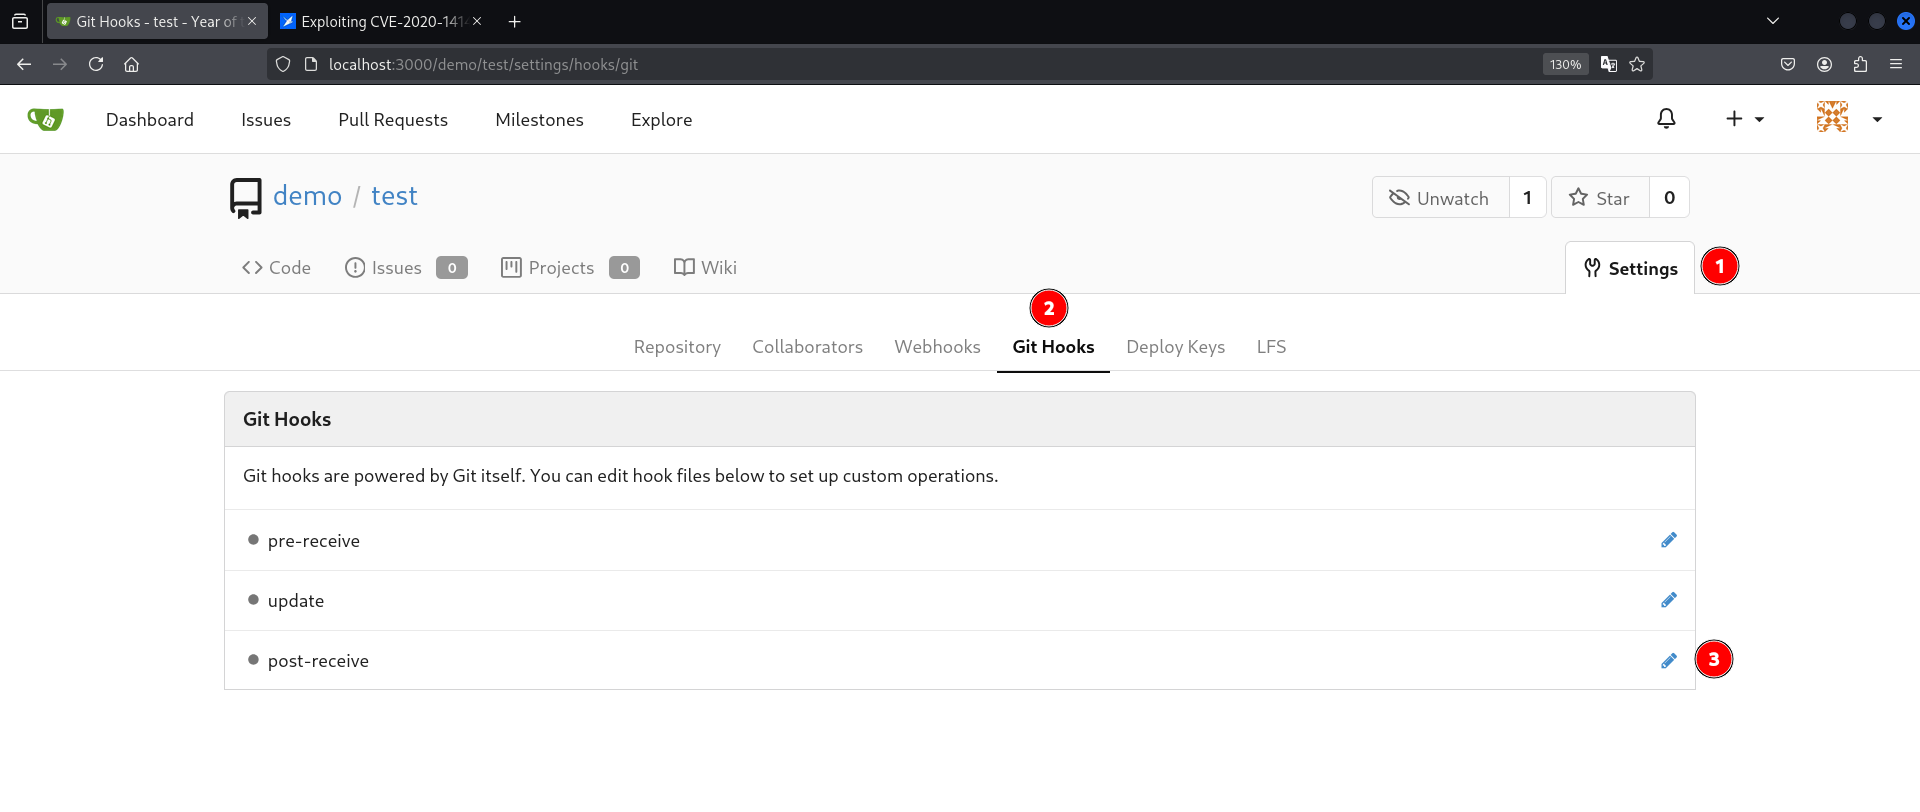Click the address bar URL field
The height and width of the screenshot is (812, 1920).
(x=900, y=64)
